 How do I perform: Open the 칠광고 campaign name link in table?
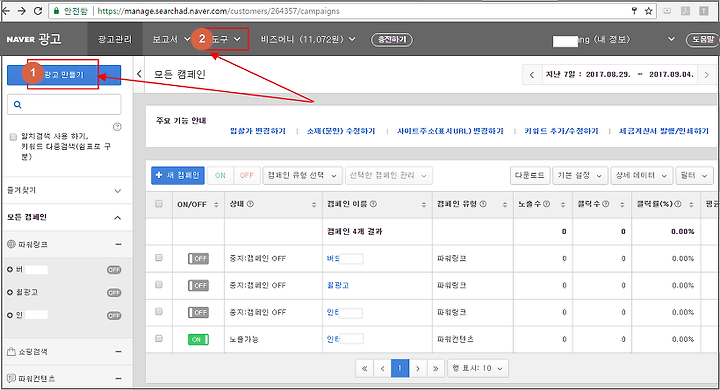pos(338,285)
